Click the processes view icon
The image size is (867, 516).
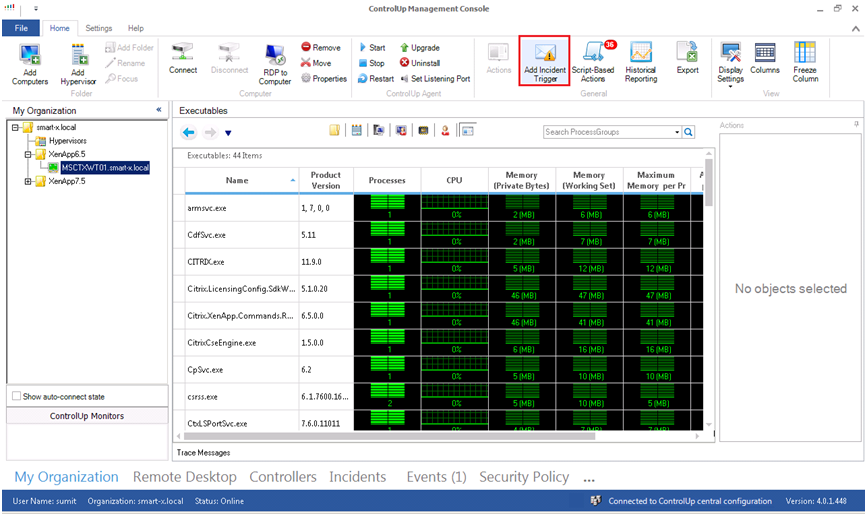click(423, 131)
